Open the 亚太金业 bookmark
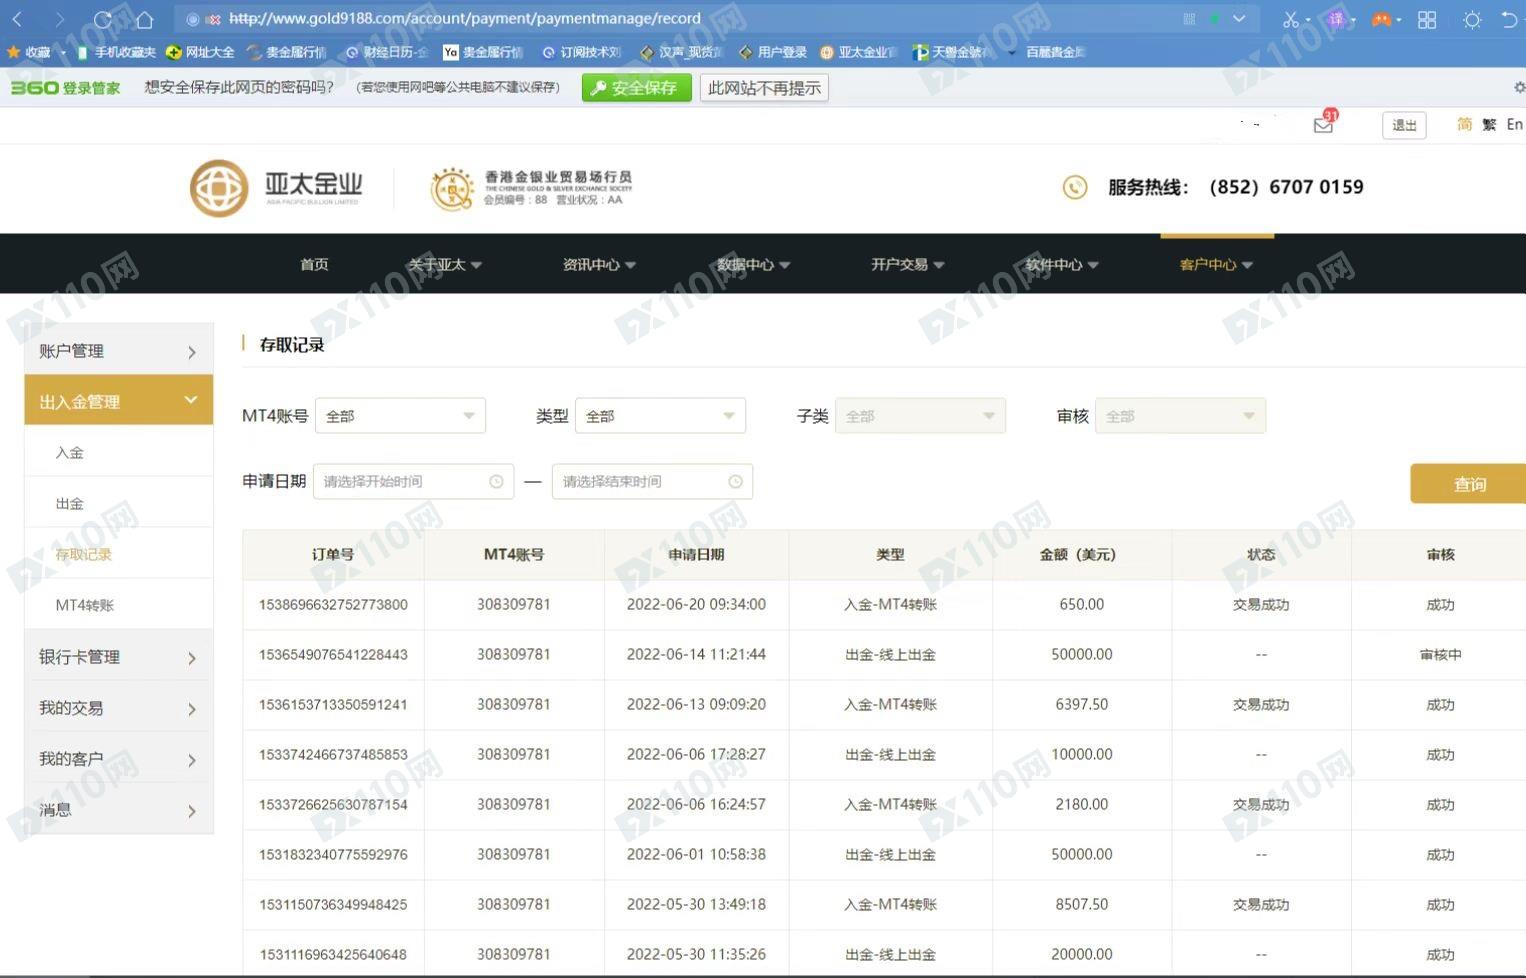Image resolution: width=1526 pixels, height=978 pixels. (858, 52)
